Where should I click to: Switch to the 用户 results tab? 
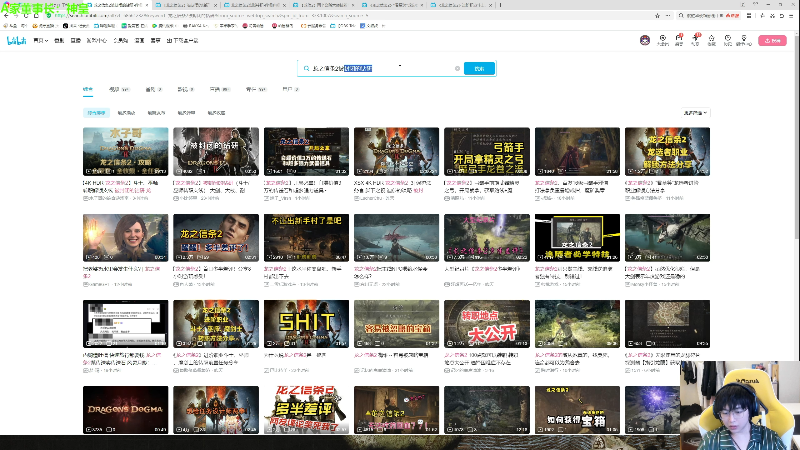[290, 89]
